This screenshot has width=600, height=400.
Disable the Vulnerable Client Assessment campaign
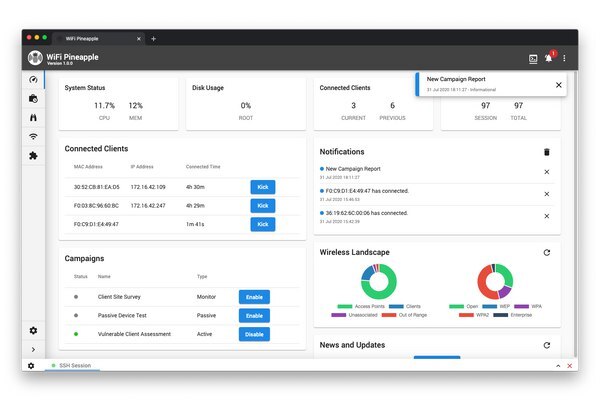254,333
